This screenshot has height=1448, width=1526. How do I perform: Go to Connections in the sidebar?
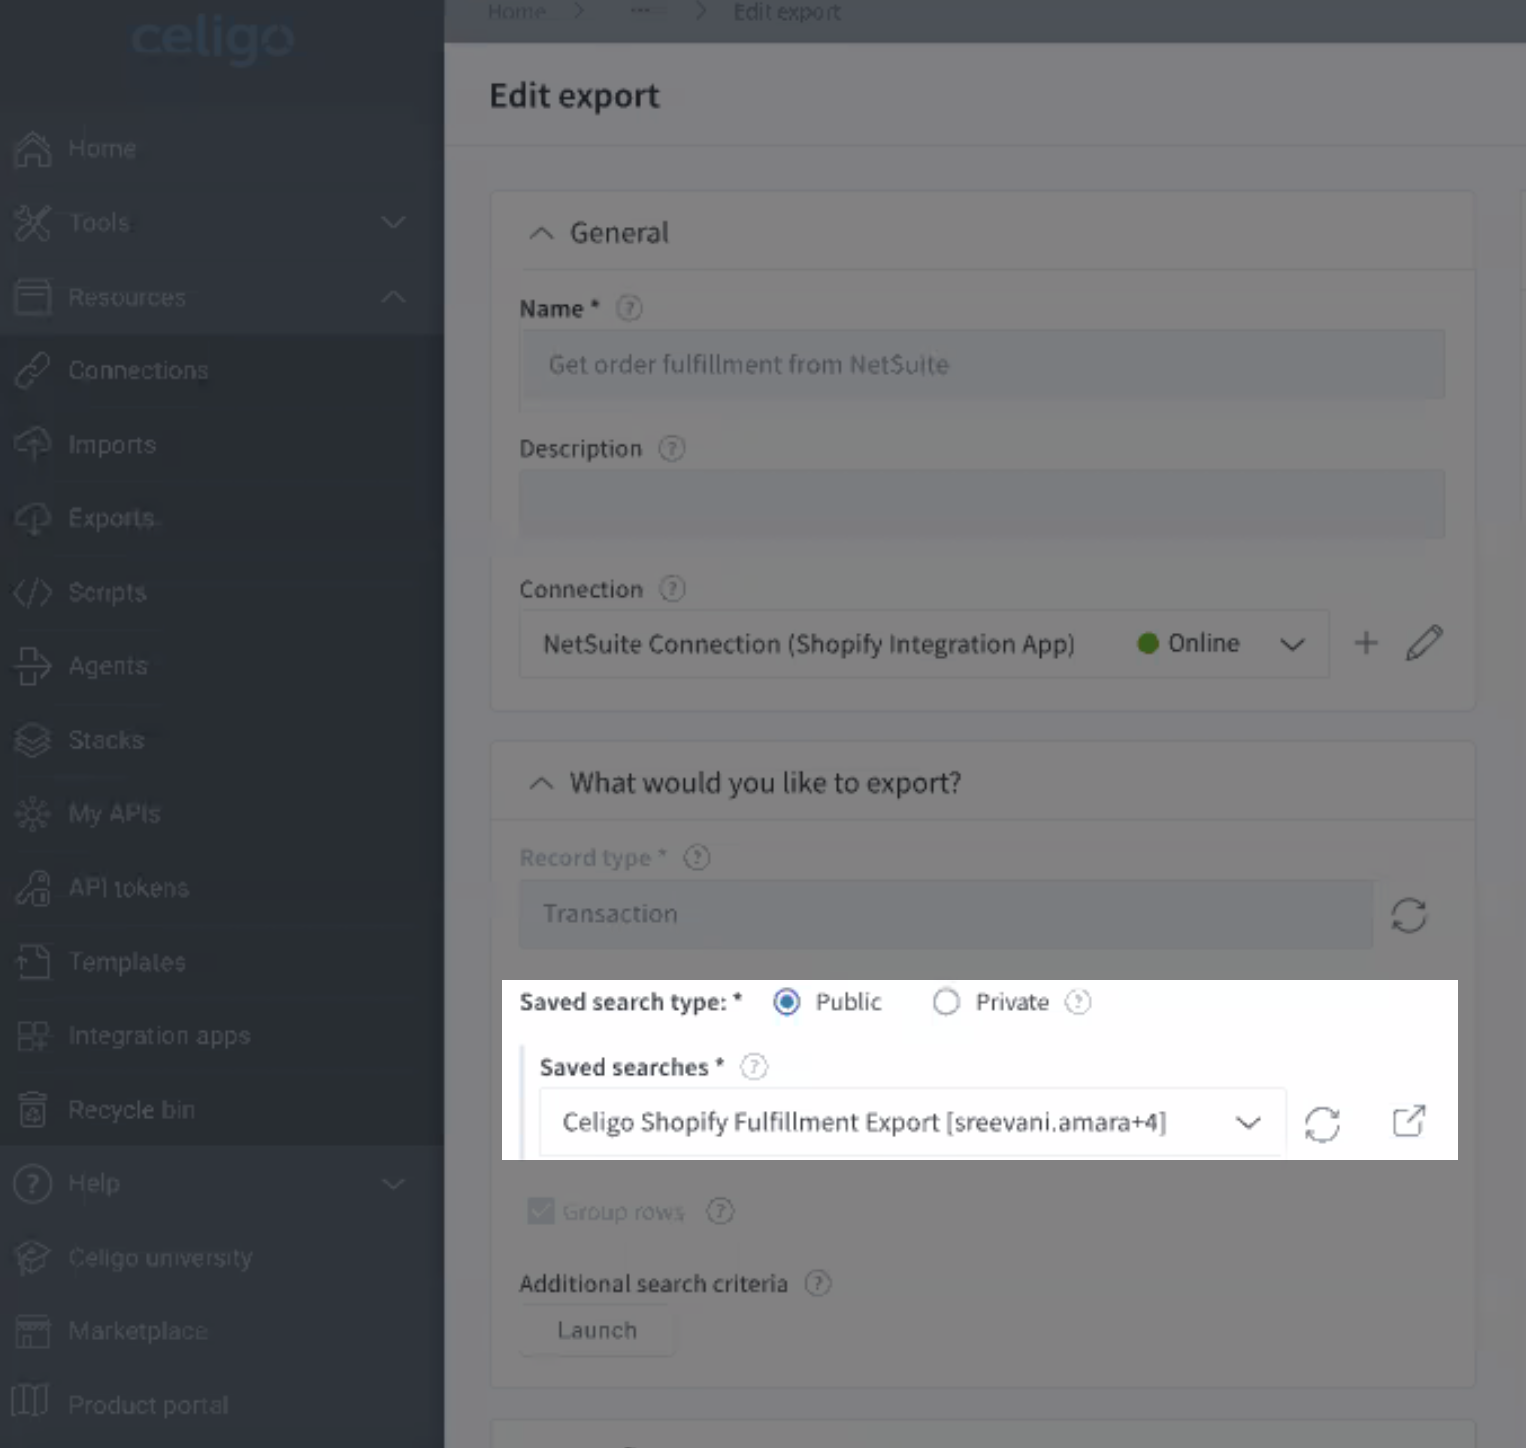pos(137,370)
